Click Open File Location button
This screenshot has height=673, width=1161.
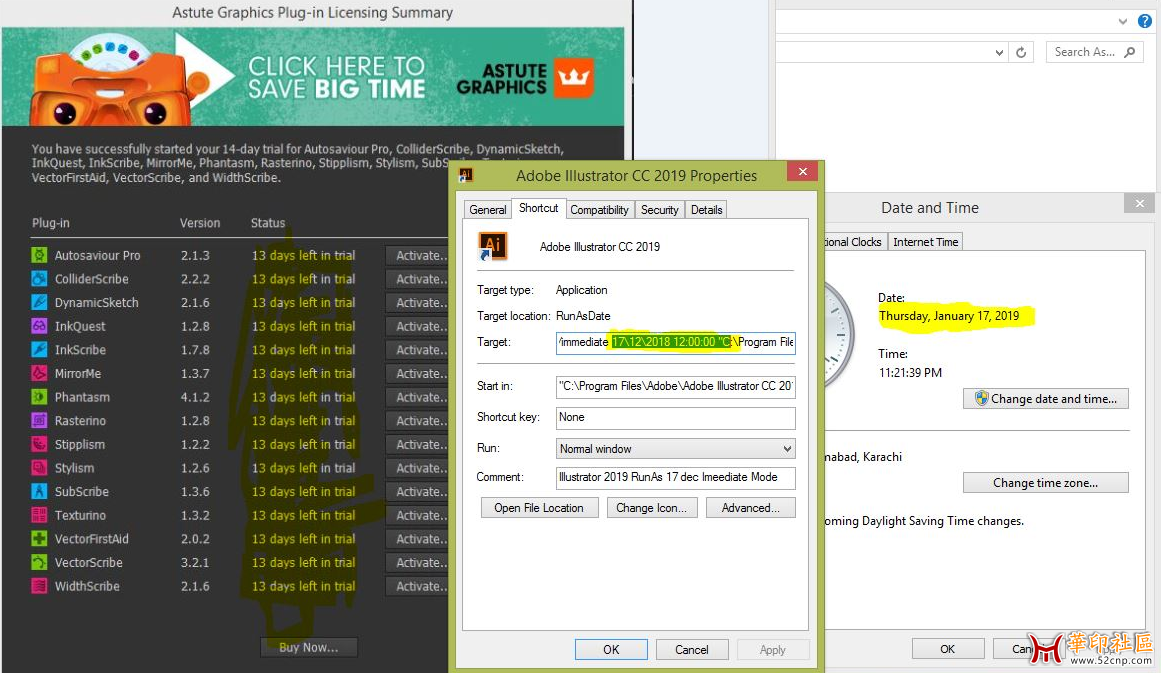(539, 508)
